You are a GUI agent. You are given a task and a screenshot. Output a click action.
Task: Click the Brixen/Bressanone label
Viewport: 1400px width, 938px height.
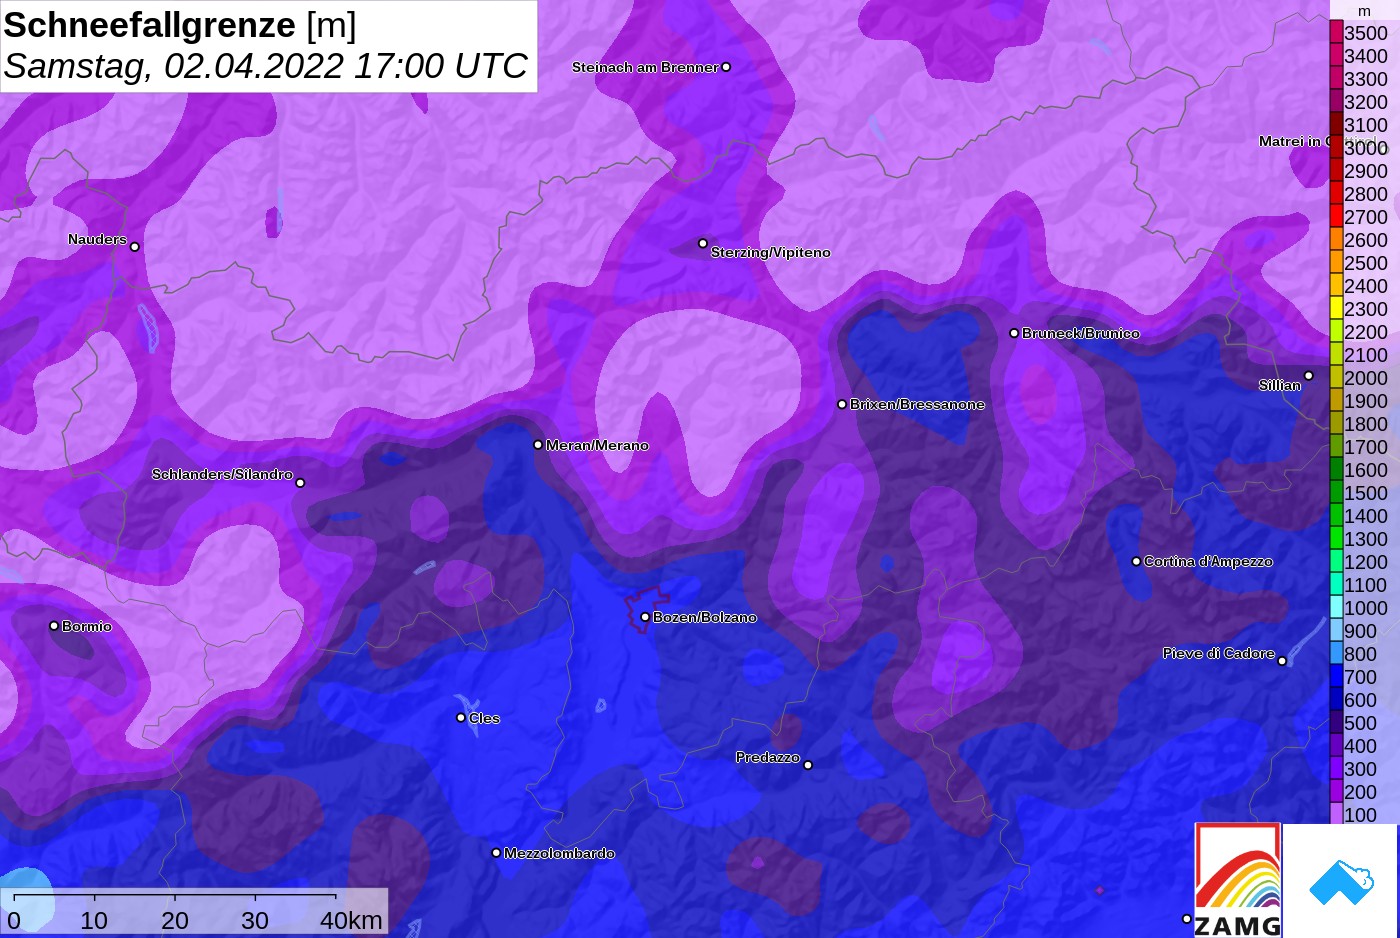[x=917, y=404]
